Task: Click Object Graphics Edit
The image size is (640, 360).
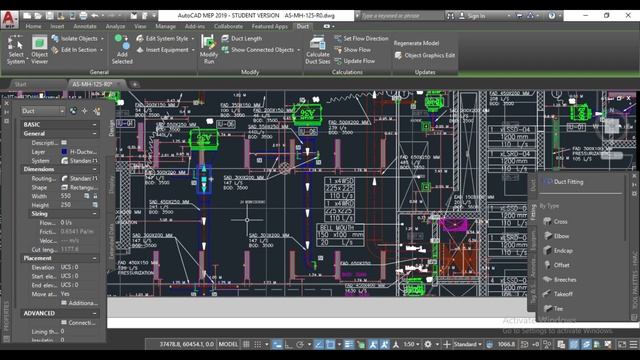Action: [424, 56]
